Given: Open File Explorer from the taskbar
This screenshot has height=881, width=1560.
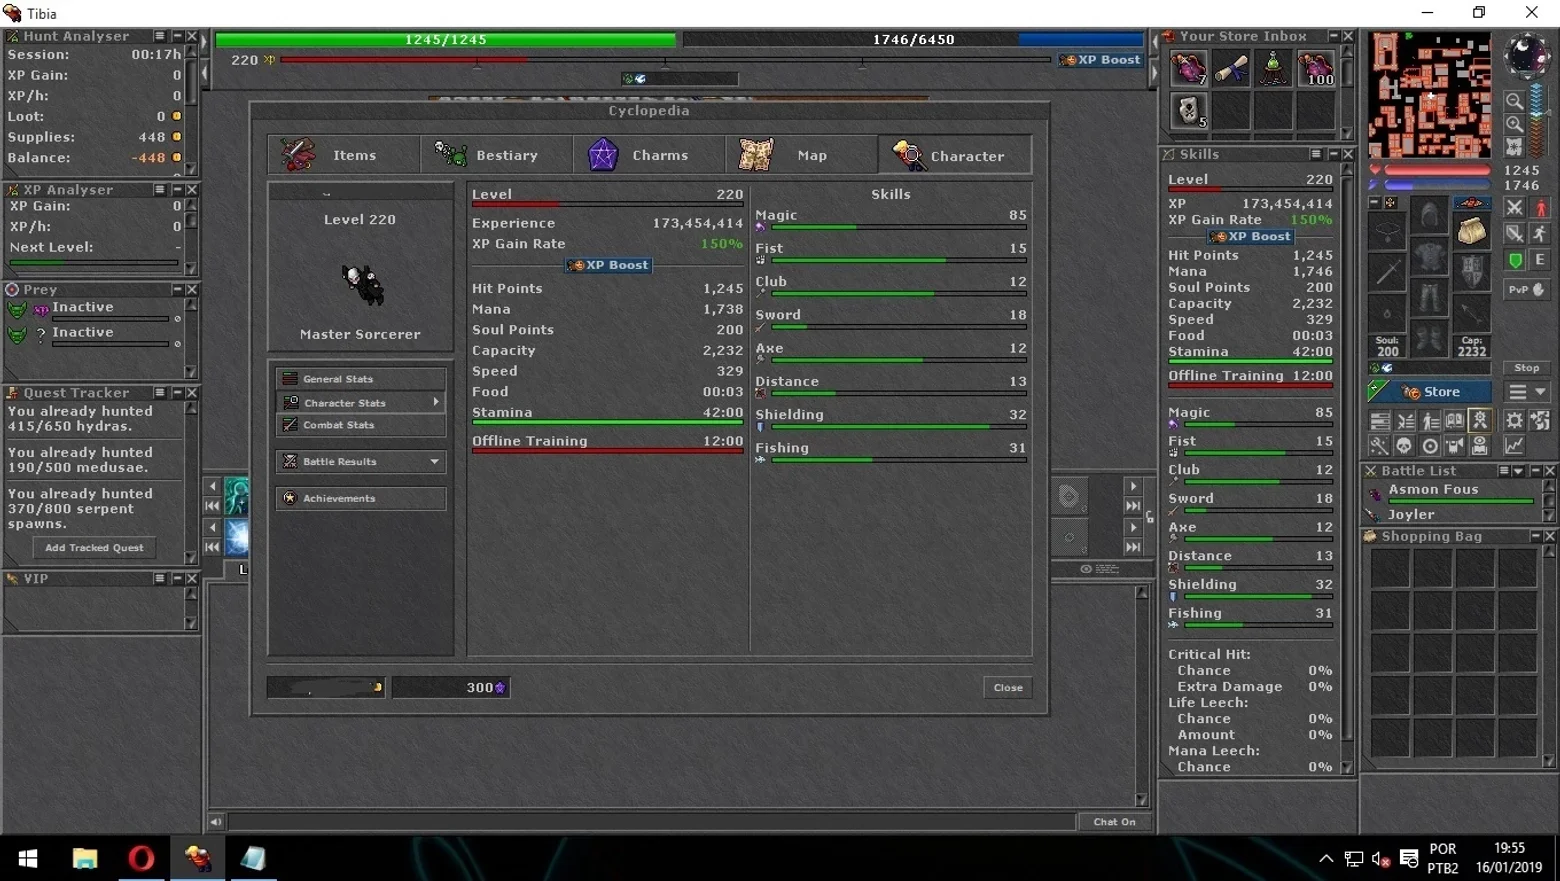Looking at the screenshot, I should click(84, 858).
